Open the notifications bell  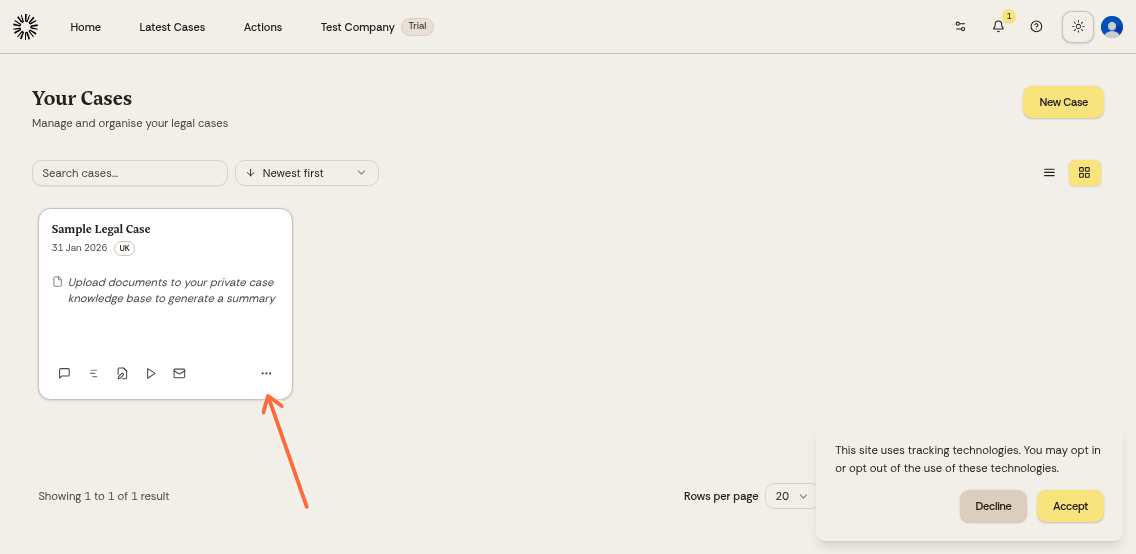pyautogui.click(x=998, y=27)
